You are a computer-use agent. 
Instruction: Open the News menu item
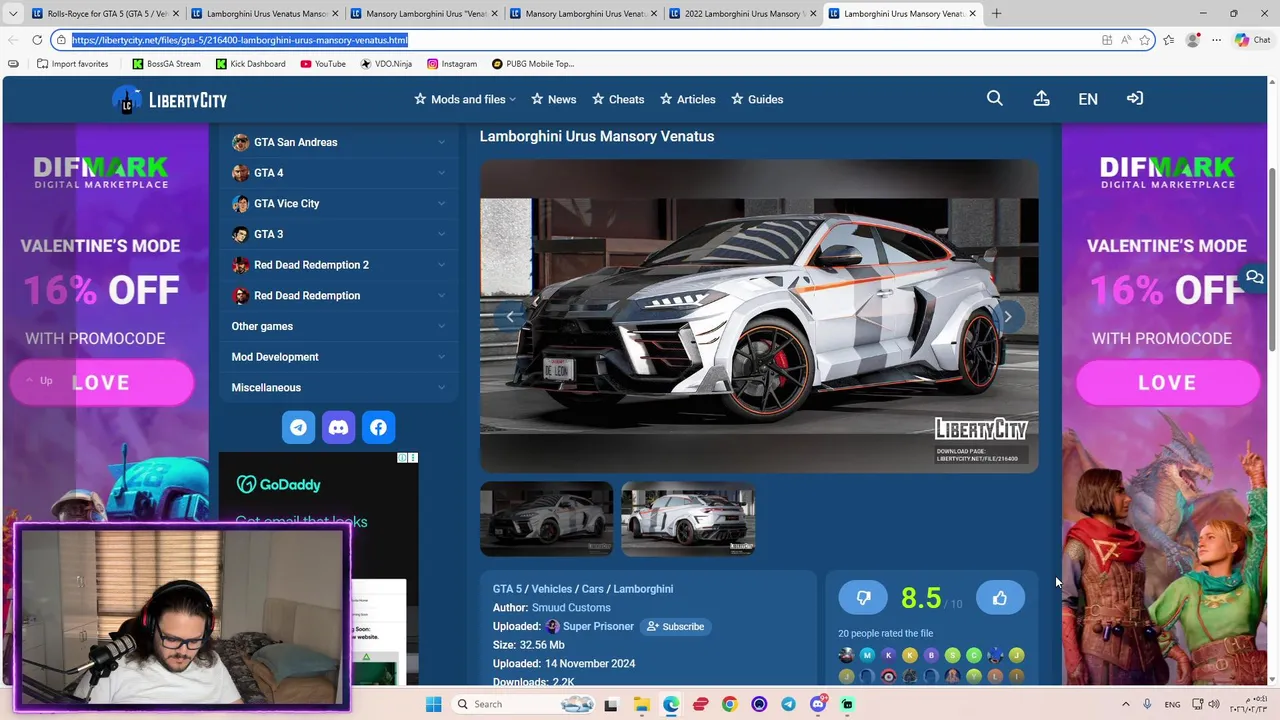[x=554, y=99]
